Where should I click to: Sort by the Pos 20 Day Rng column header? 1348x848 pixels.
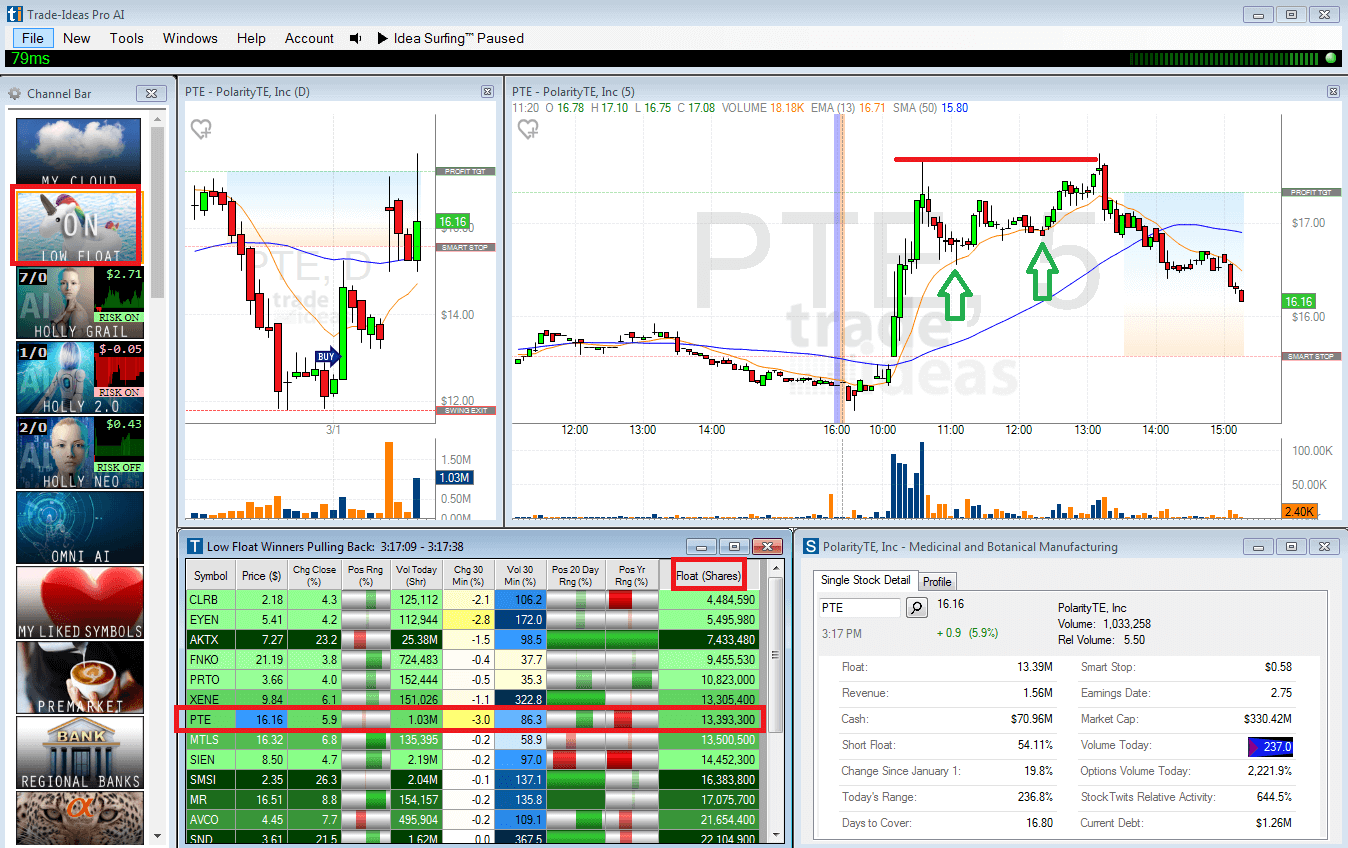577,575
